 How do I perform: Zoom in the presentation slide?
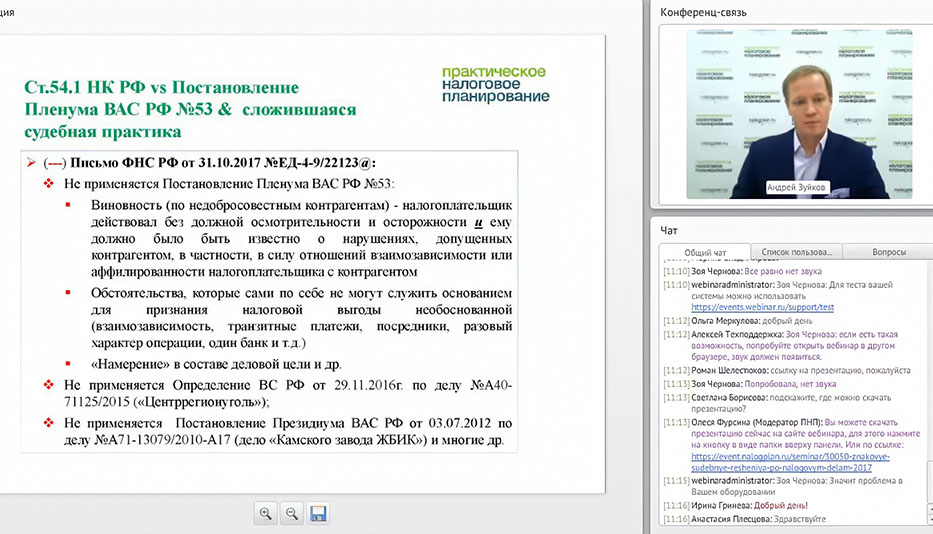pos(265,513)
